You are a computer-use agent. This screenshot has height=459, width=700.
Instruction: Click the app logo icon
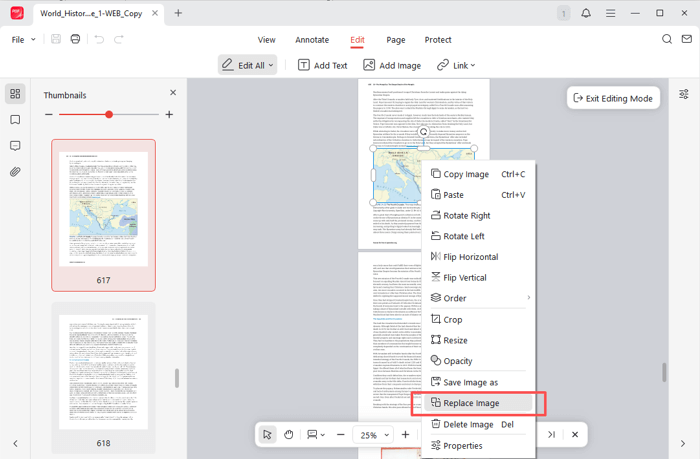pyautogui.click(x=17, y=13)
